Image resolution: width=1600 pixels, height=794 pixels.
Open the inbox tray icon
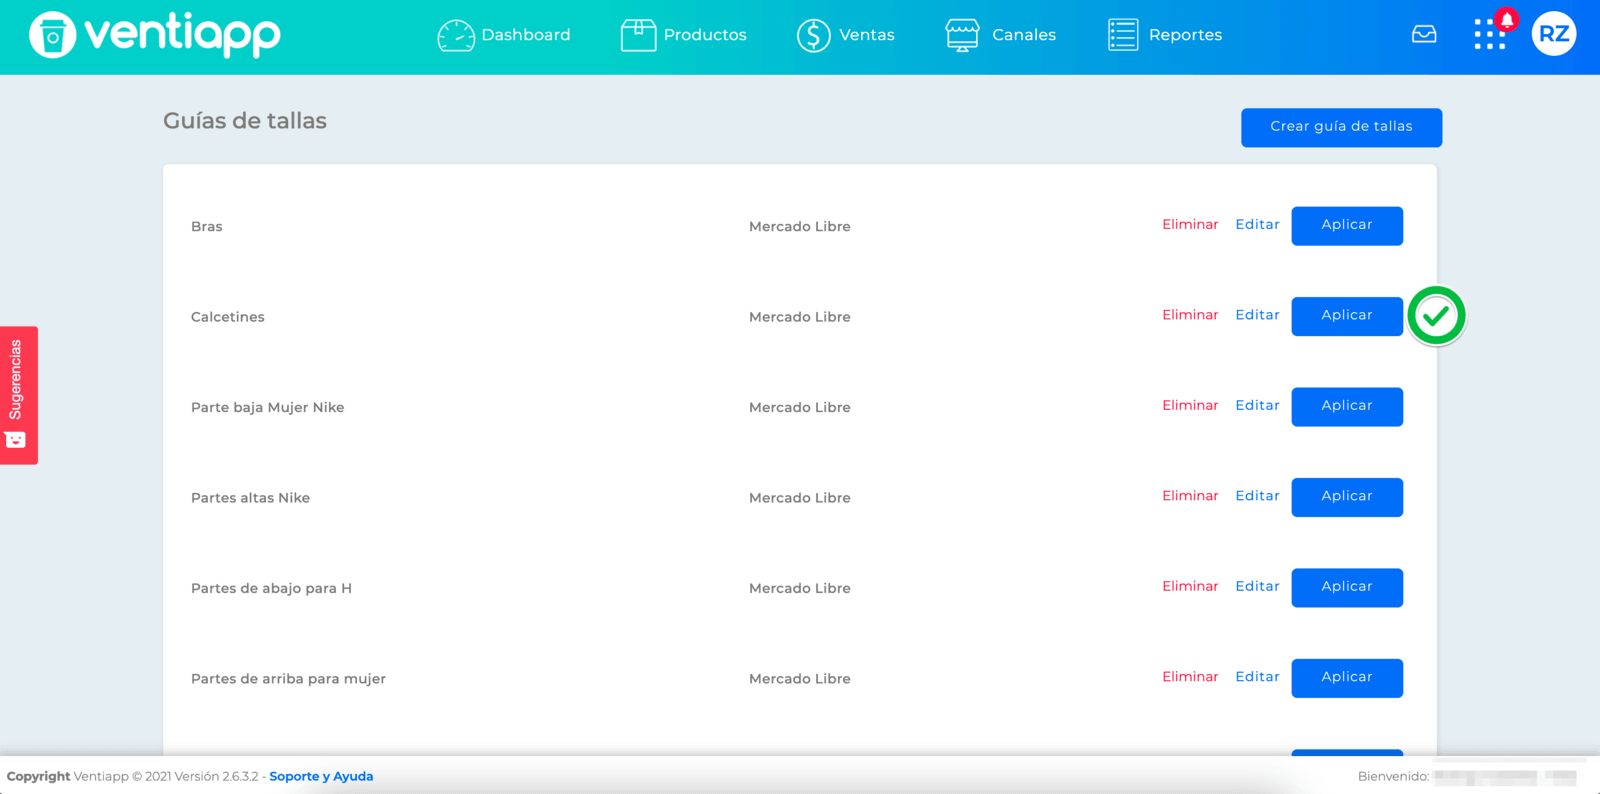[1424, 35]
